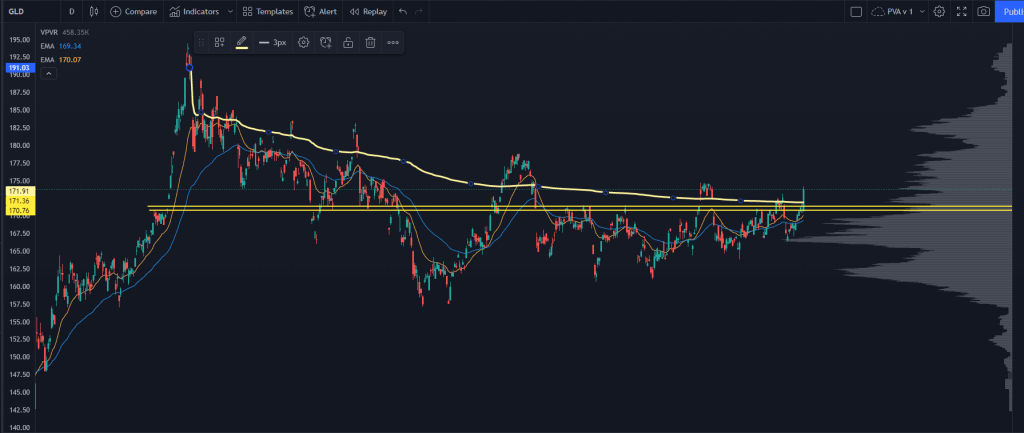This screenshot has width=1024, height=433.
Task: Collapse the indicator legend with chevron
Action: (49, 74)
